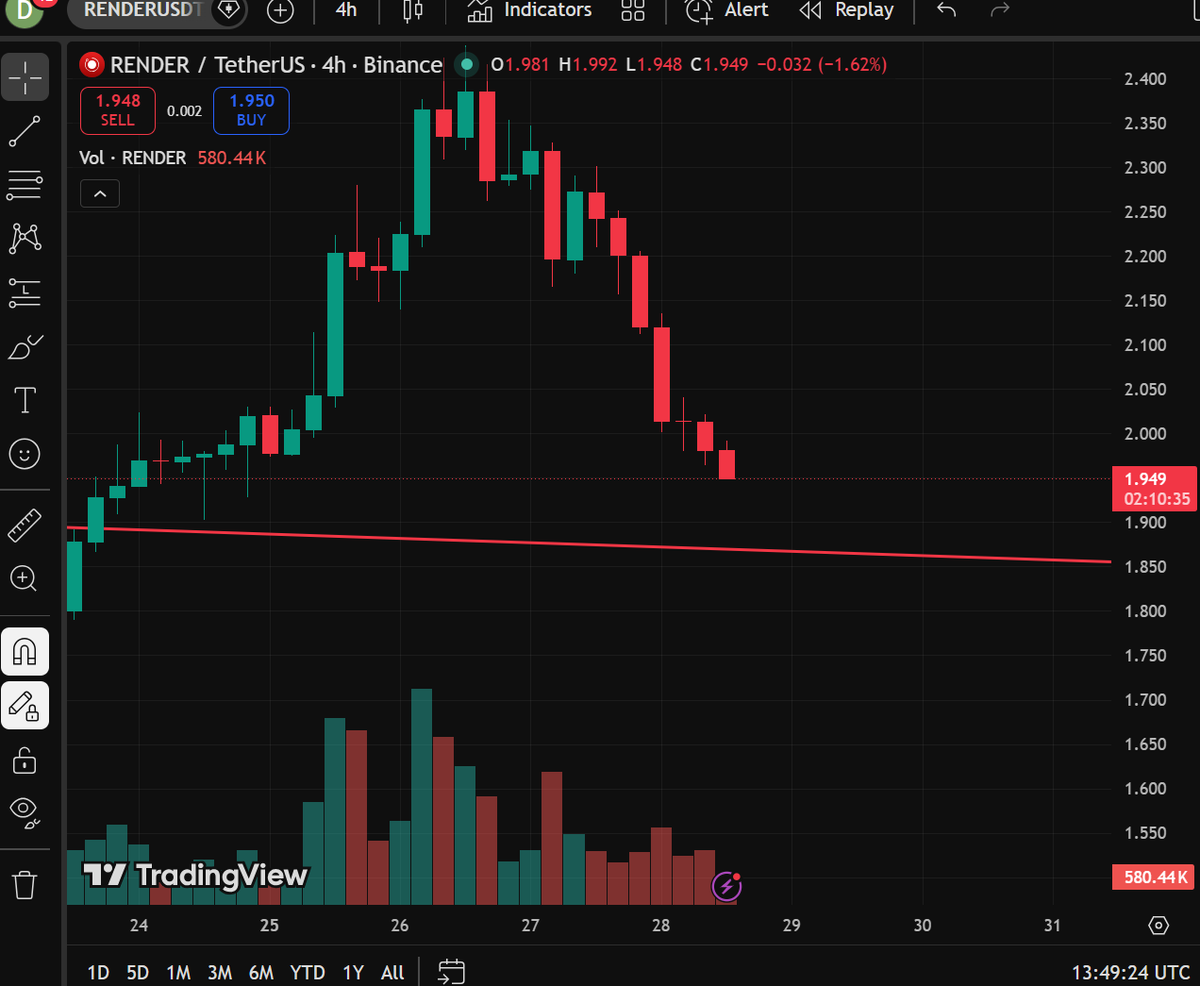Open the patterns drawing tool
Screen dimensions: 1200x986
tap(25, 238)
